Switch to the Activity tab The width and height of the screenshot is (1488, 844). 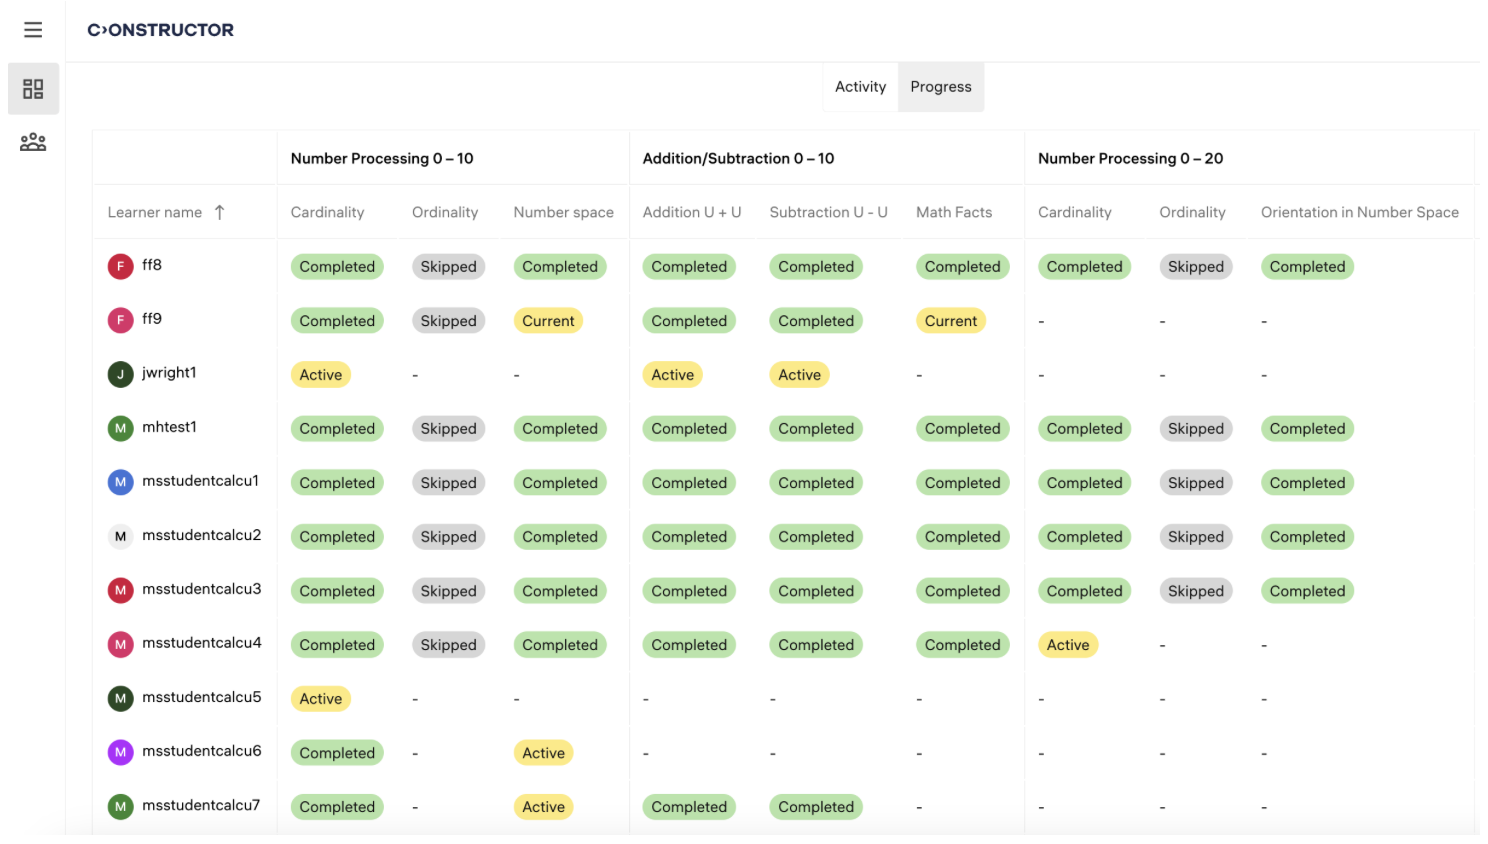(860, 87)
